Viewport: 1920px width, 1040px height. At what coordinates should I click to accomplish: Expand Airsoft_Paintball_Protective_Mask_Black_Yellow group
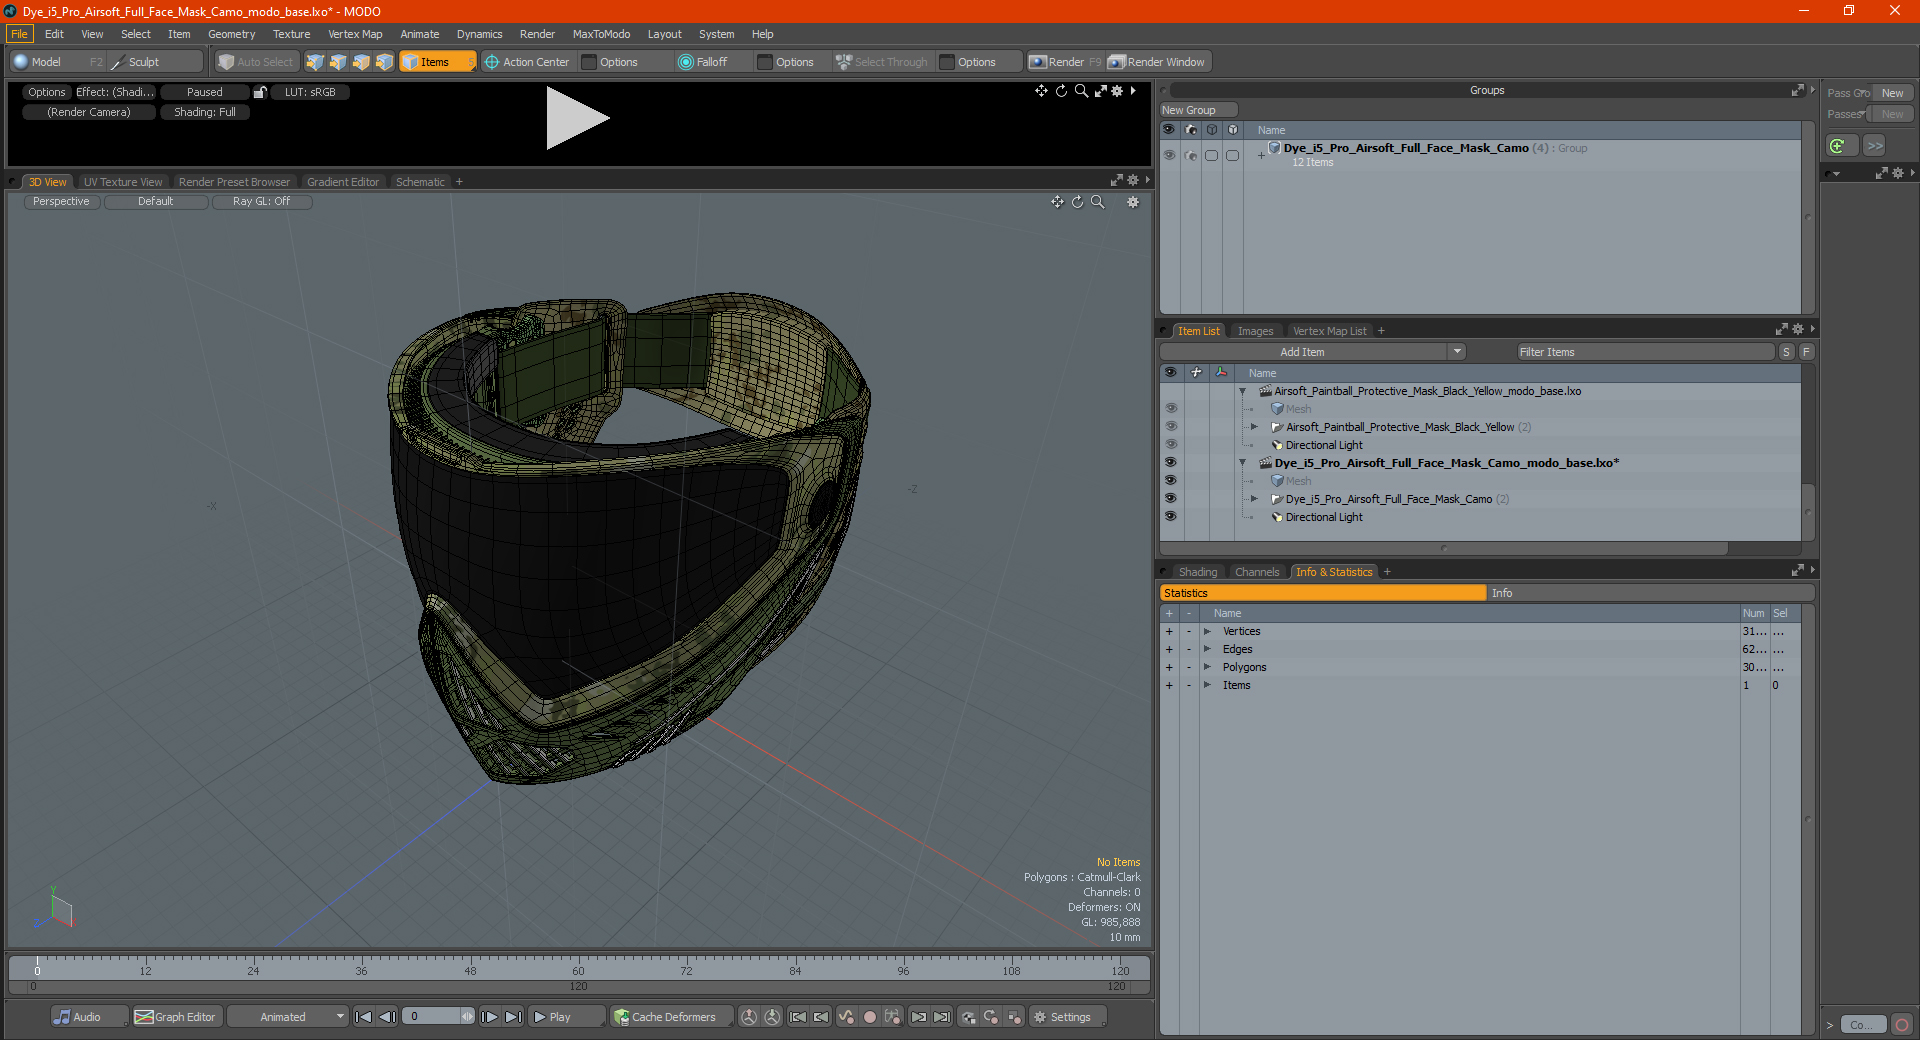[1255, 427]
